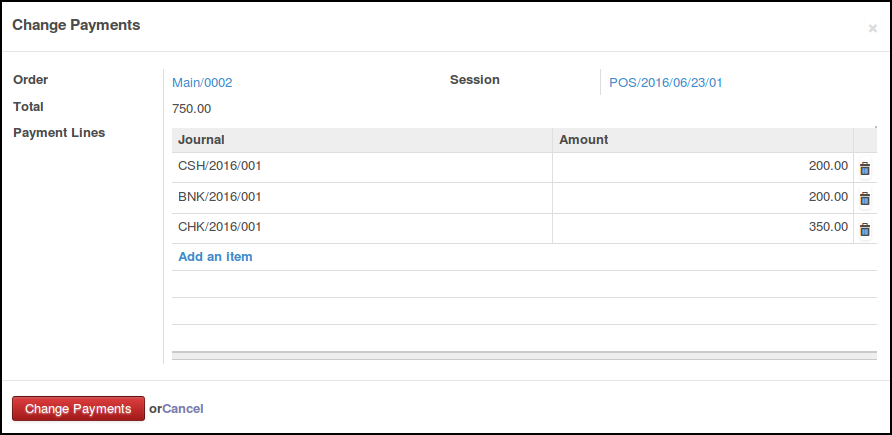
Task: Cancel the payment change
Action: (183, 409)
